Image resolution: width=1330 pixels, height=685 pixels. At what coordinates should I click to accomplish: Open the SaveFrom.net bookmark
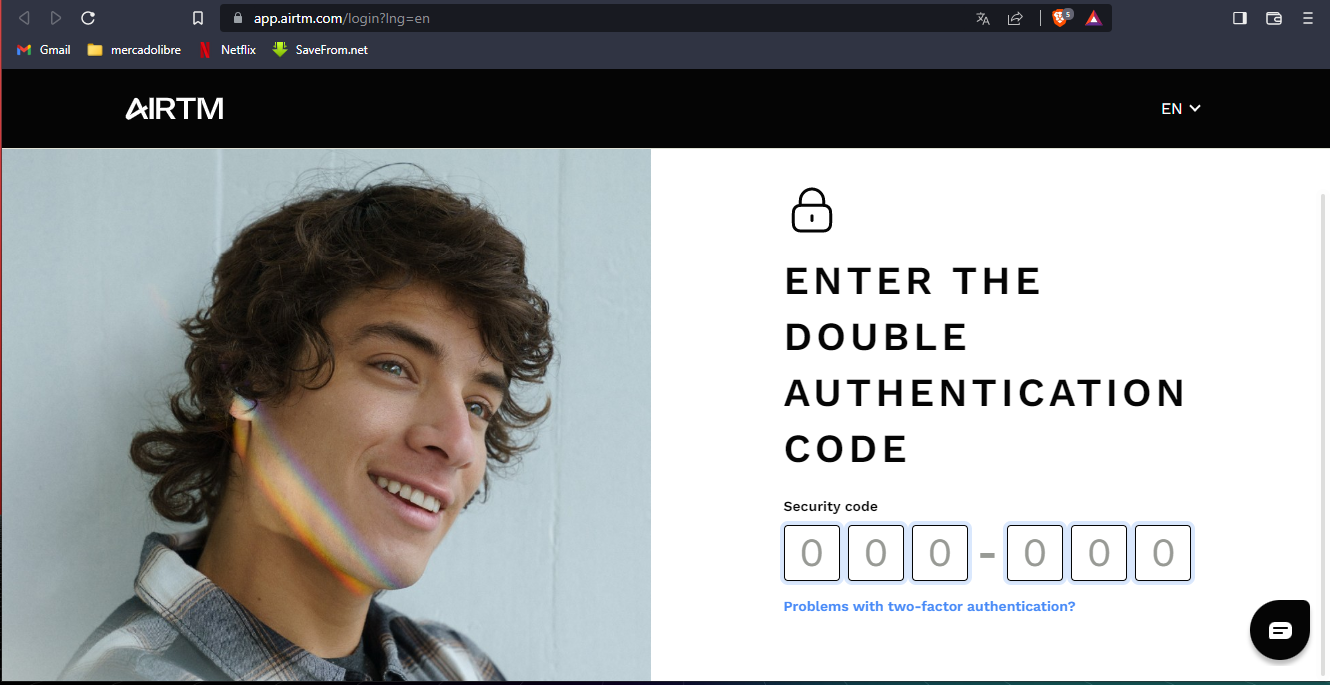pyautogui.click(x=320, y=49)
